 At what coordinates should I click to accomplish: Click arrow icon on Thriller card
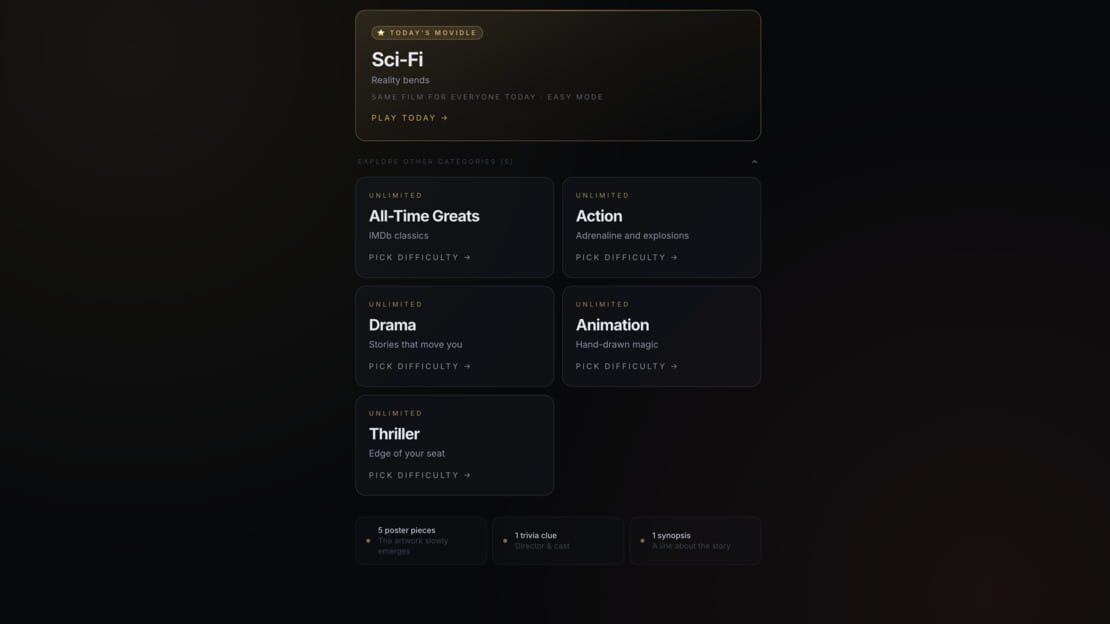point(467,475)
